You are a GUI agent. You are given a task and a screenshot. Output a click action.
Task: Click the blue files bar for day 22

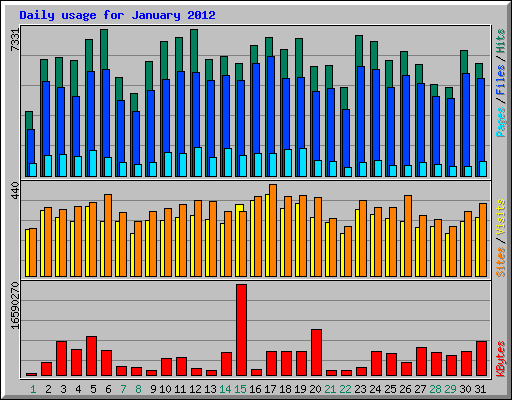(x=346, y=138)
